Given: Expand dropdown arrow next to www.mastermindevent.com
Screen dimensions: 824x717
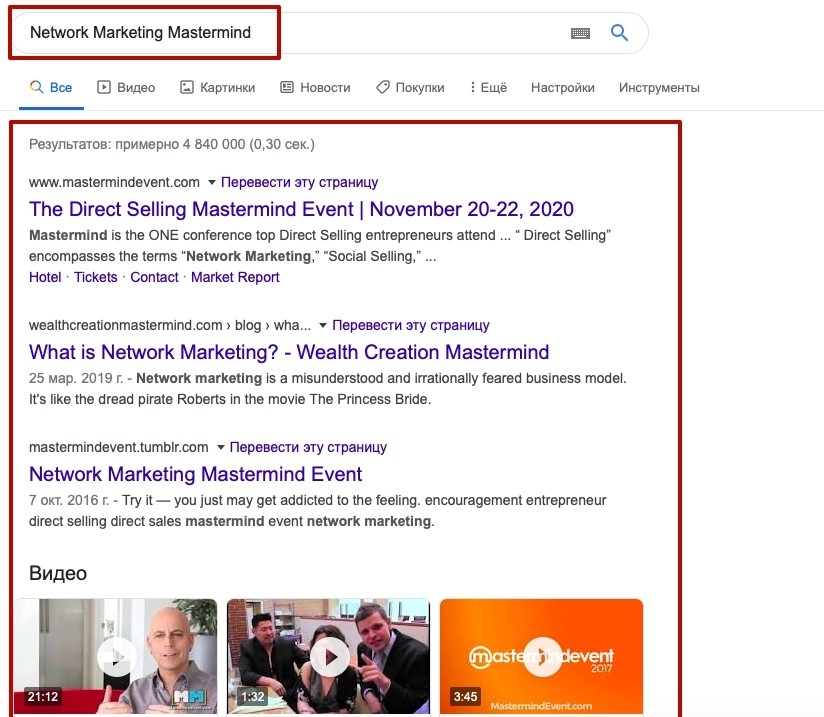Looking at the screenshot, I should click(212, 182).
